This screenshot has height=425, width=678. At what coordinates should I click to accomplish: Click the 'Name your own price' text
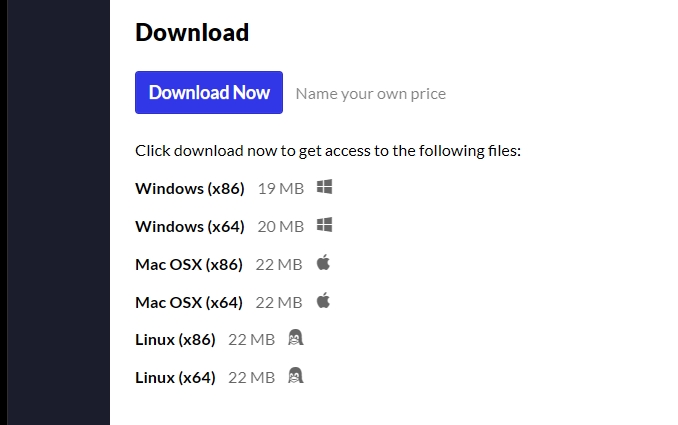click(371, 94)
